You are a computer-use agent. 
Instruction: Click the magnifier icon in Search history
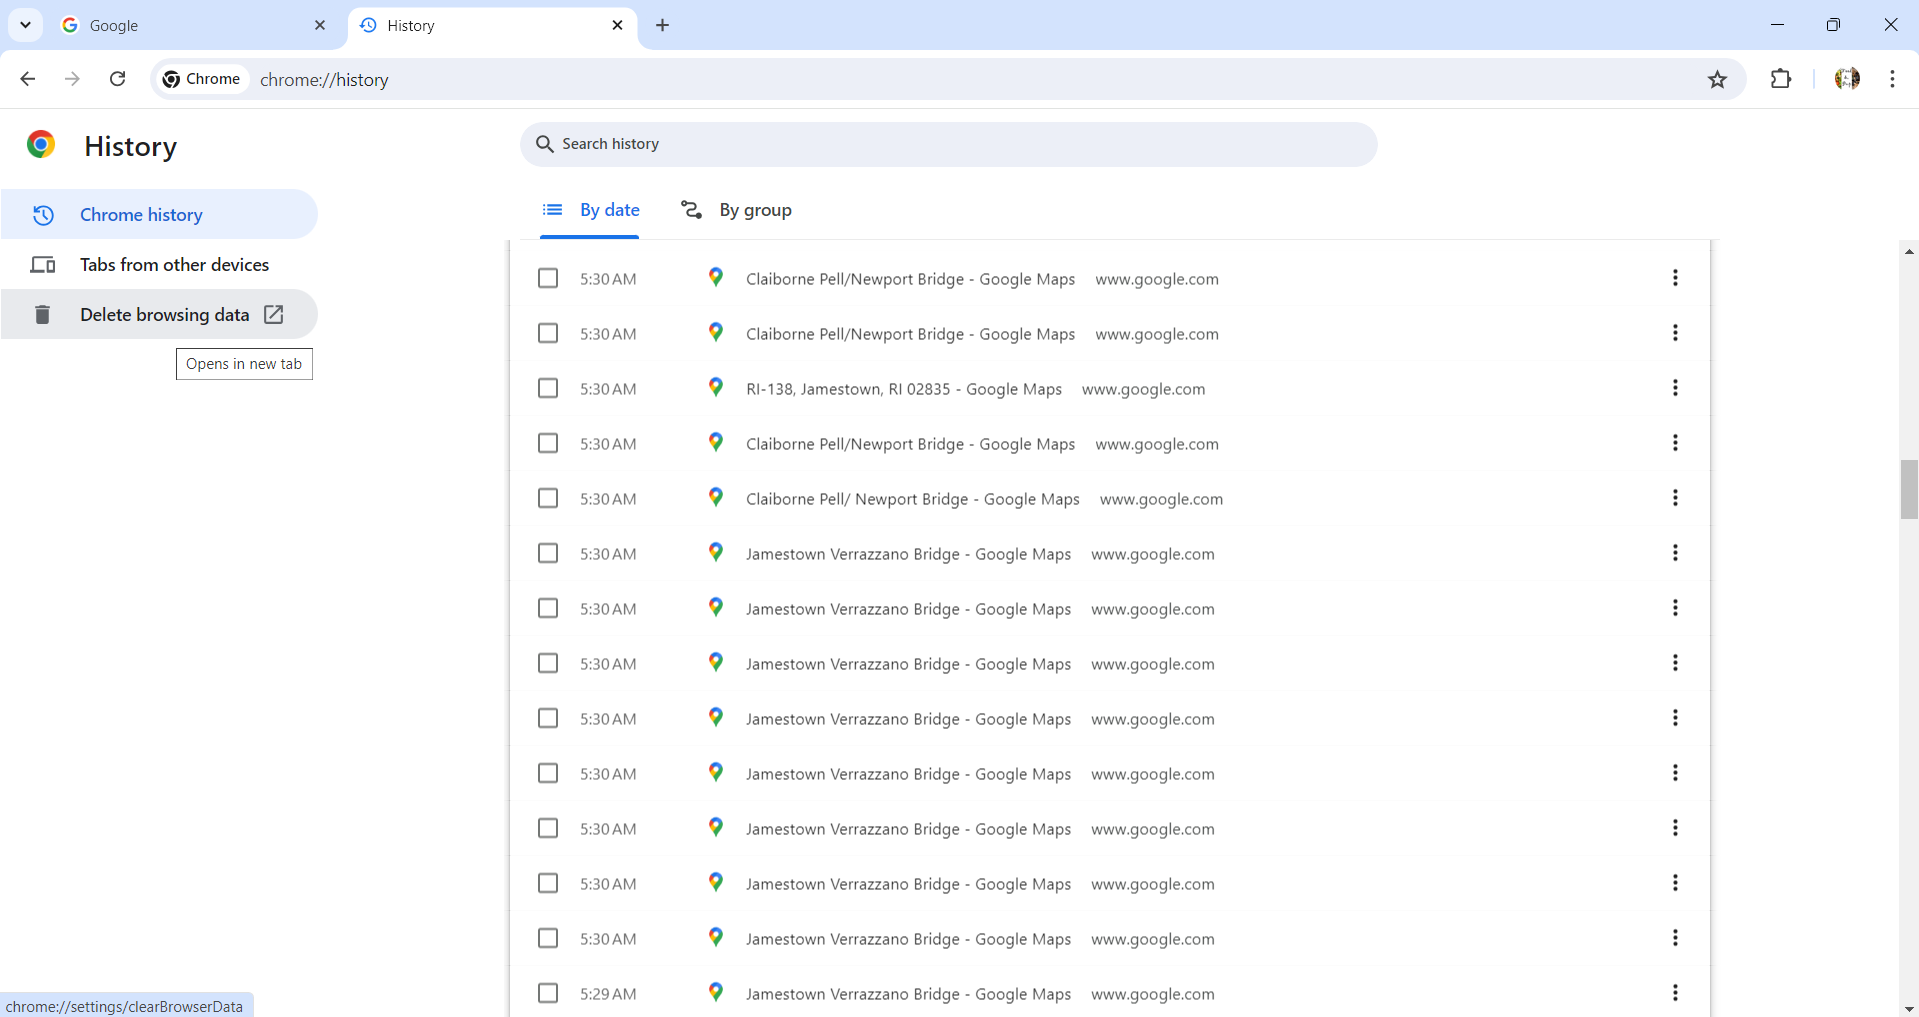(x=544, y=144)
